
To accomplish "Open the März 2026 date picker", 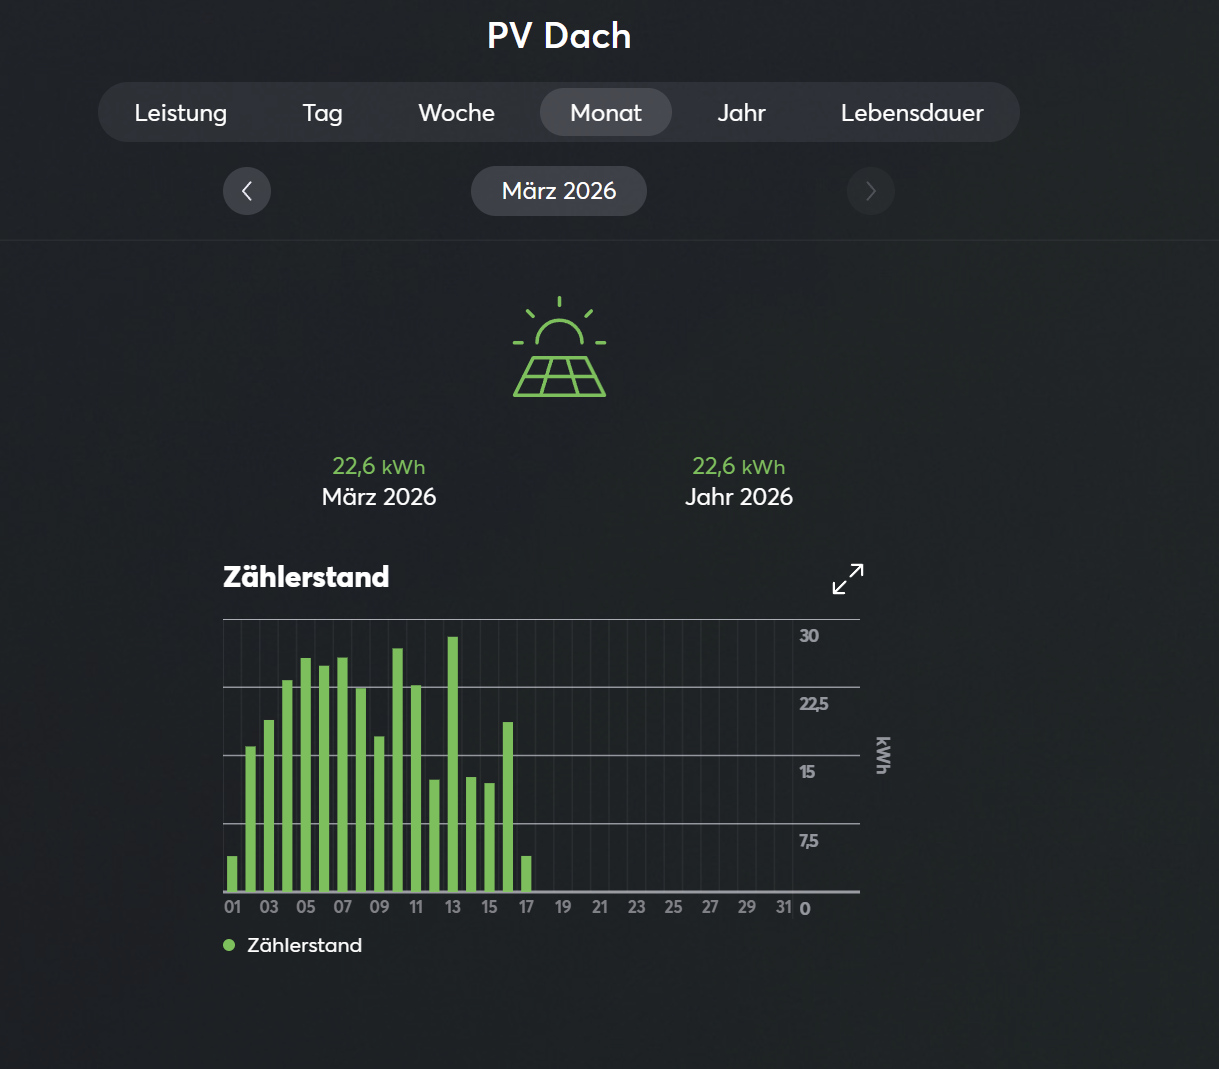I will click(x=559, y=191).
